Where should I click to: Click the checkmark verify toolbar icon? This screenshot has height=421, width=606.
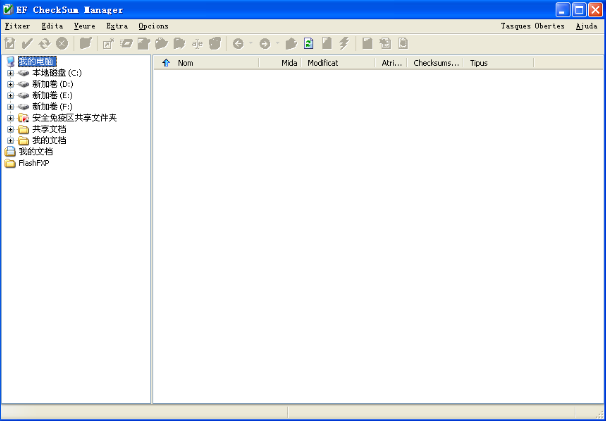click(x=27, y=44)
